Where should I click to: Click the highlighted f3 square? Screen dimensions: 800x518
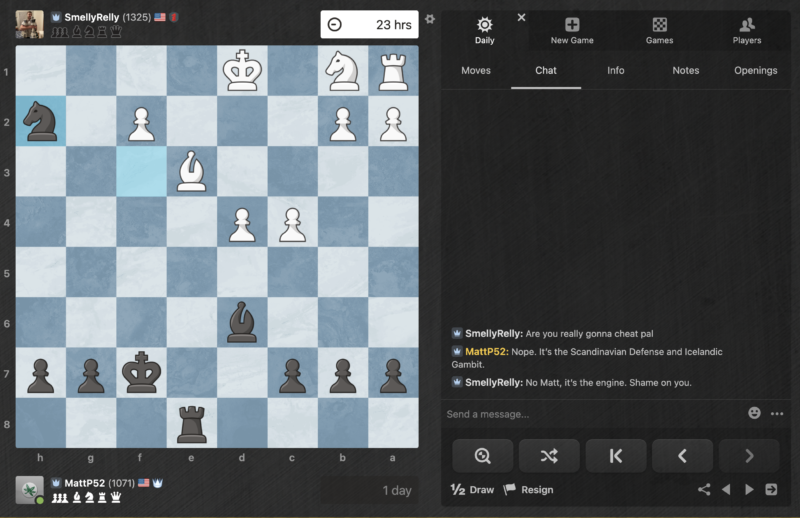[141, 171]
